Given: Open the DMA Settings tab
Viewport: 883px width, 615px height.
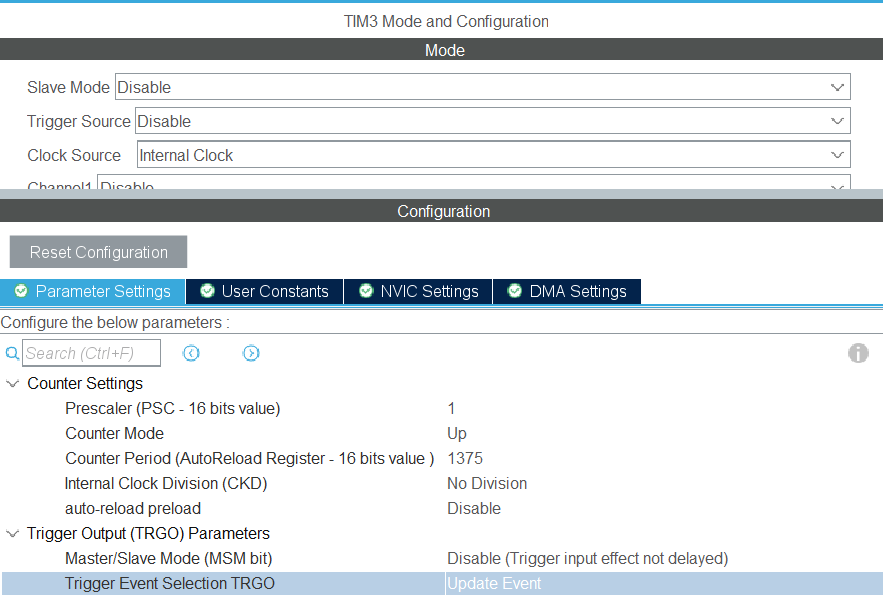Looking at the screenshot, I should tap(567, 291).
